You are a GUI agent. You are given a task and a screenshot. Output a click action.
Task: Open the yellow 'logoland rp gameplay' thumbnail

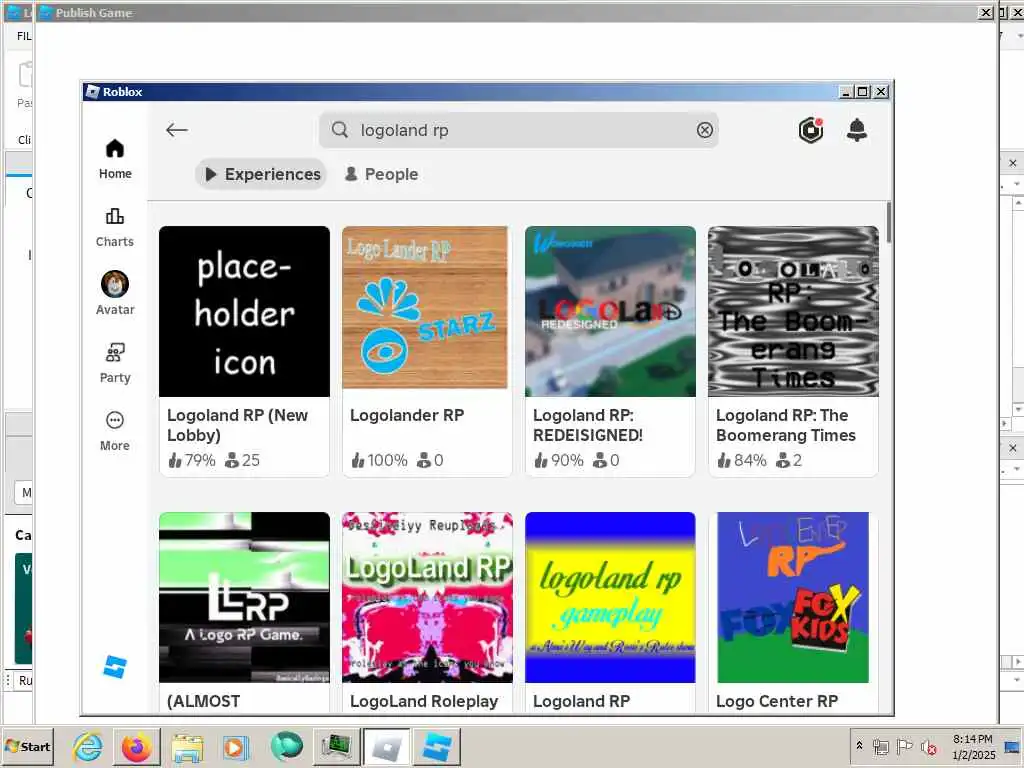click(611, 598)
